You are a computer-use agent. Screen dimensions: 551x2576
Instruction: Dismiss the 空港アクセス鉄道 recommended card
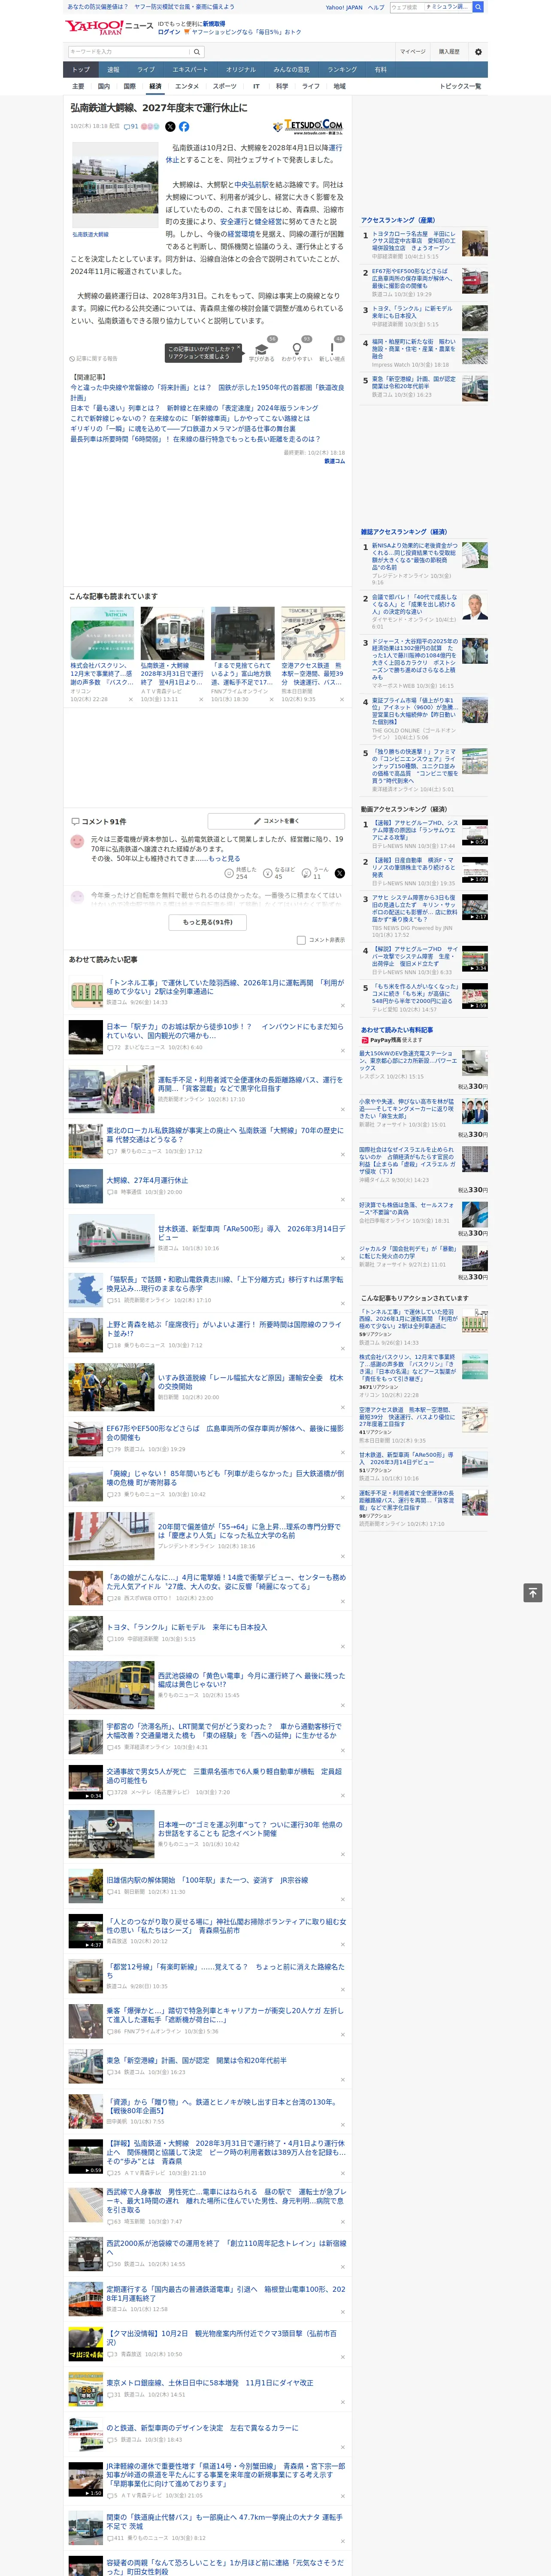click(x=342, y=700)
